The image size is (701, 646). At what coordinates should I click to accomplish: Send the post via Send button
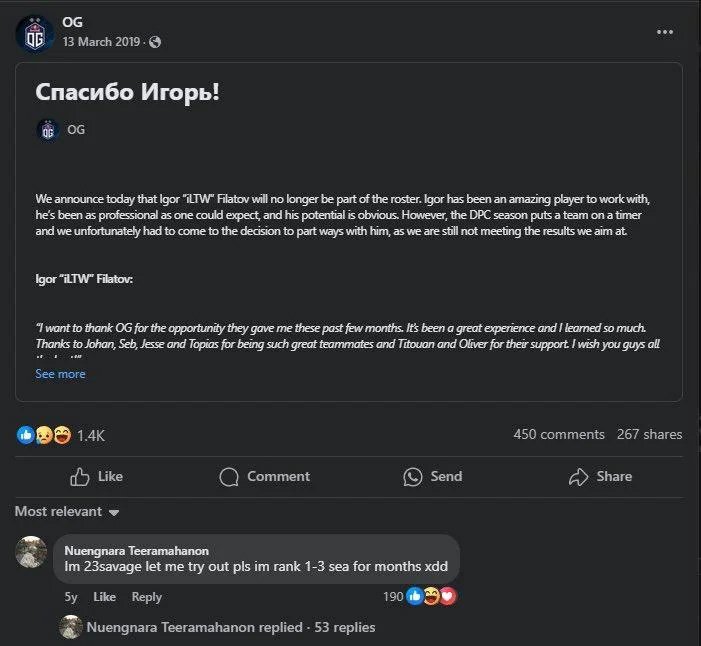pyautogui.click(x=432, y=476)
